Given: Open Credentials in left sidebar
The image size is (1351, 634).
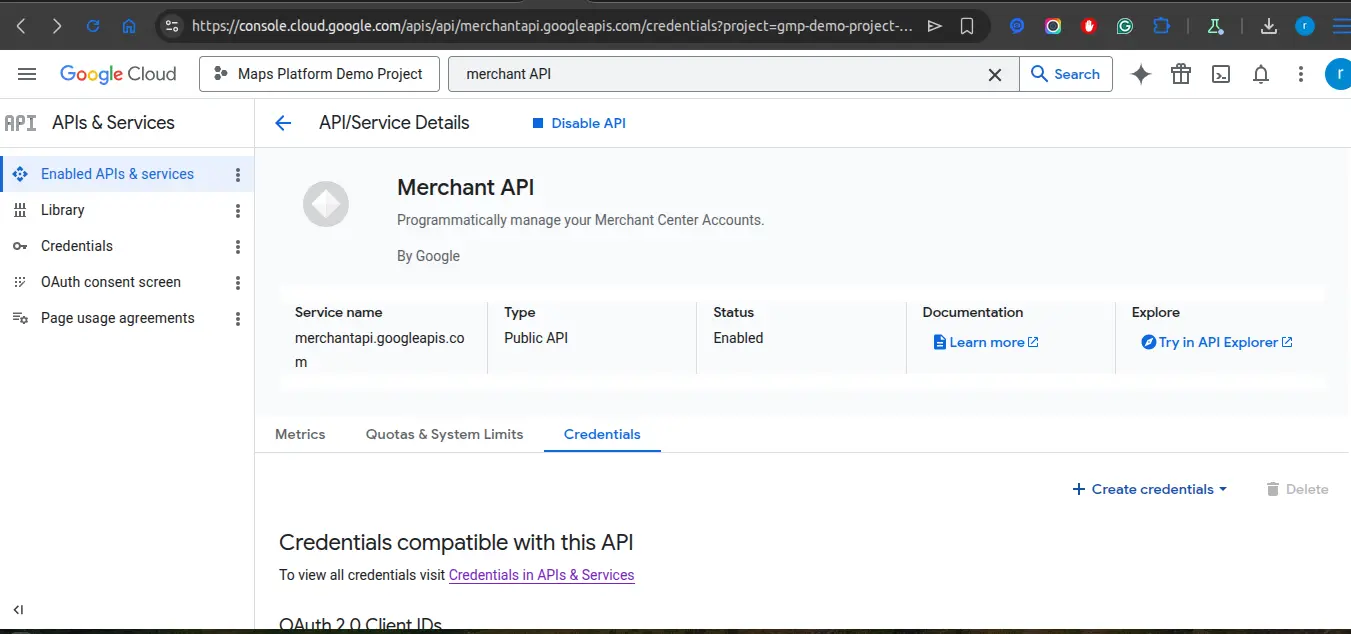Looking at the screenshot, I should 77,246.
